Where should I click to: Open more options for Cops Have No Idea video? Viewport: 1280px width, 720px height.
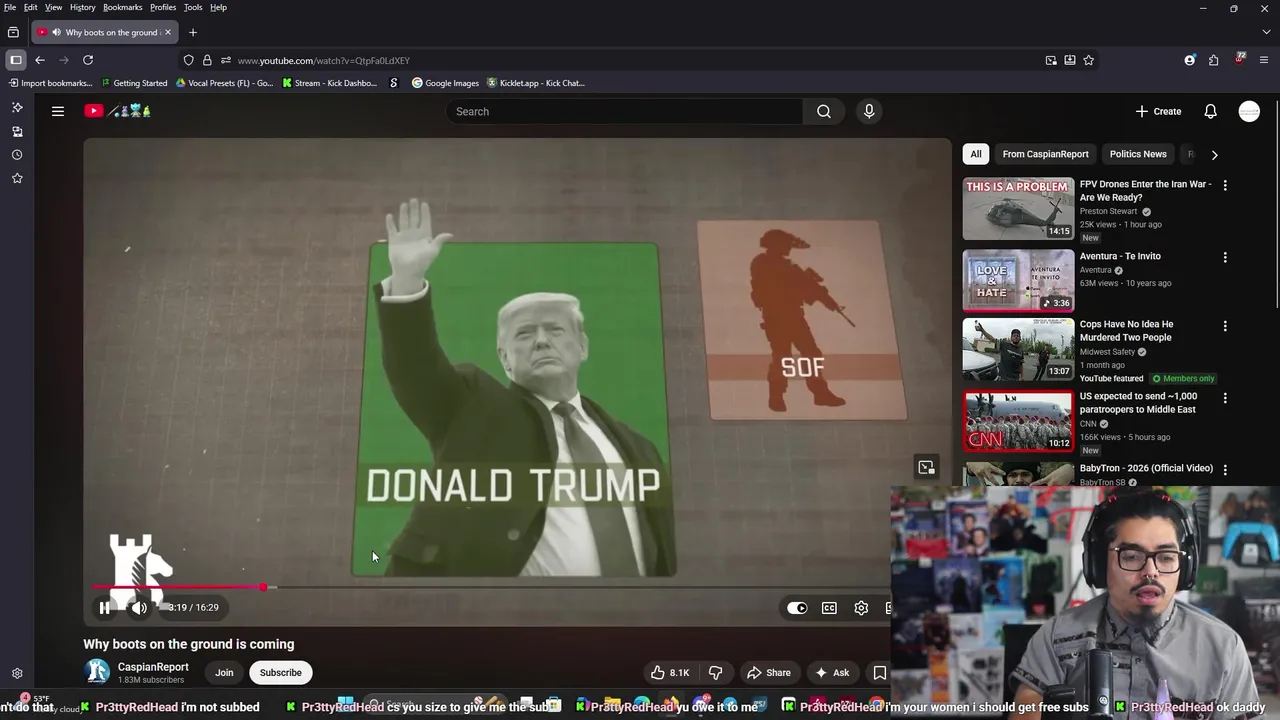(x=1225, y=326)
